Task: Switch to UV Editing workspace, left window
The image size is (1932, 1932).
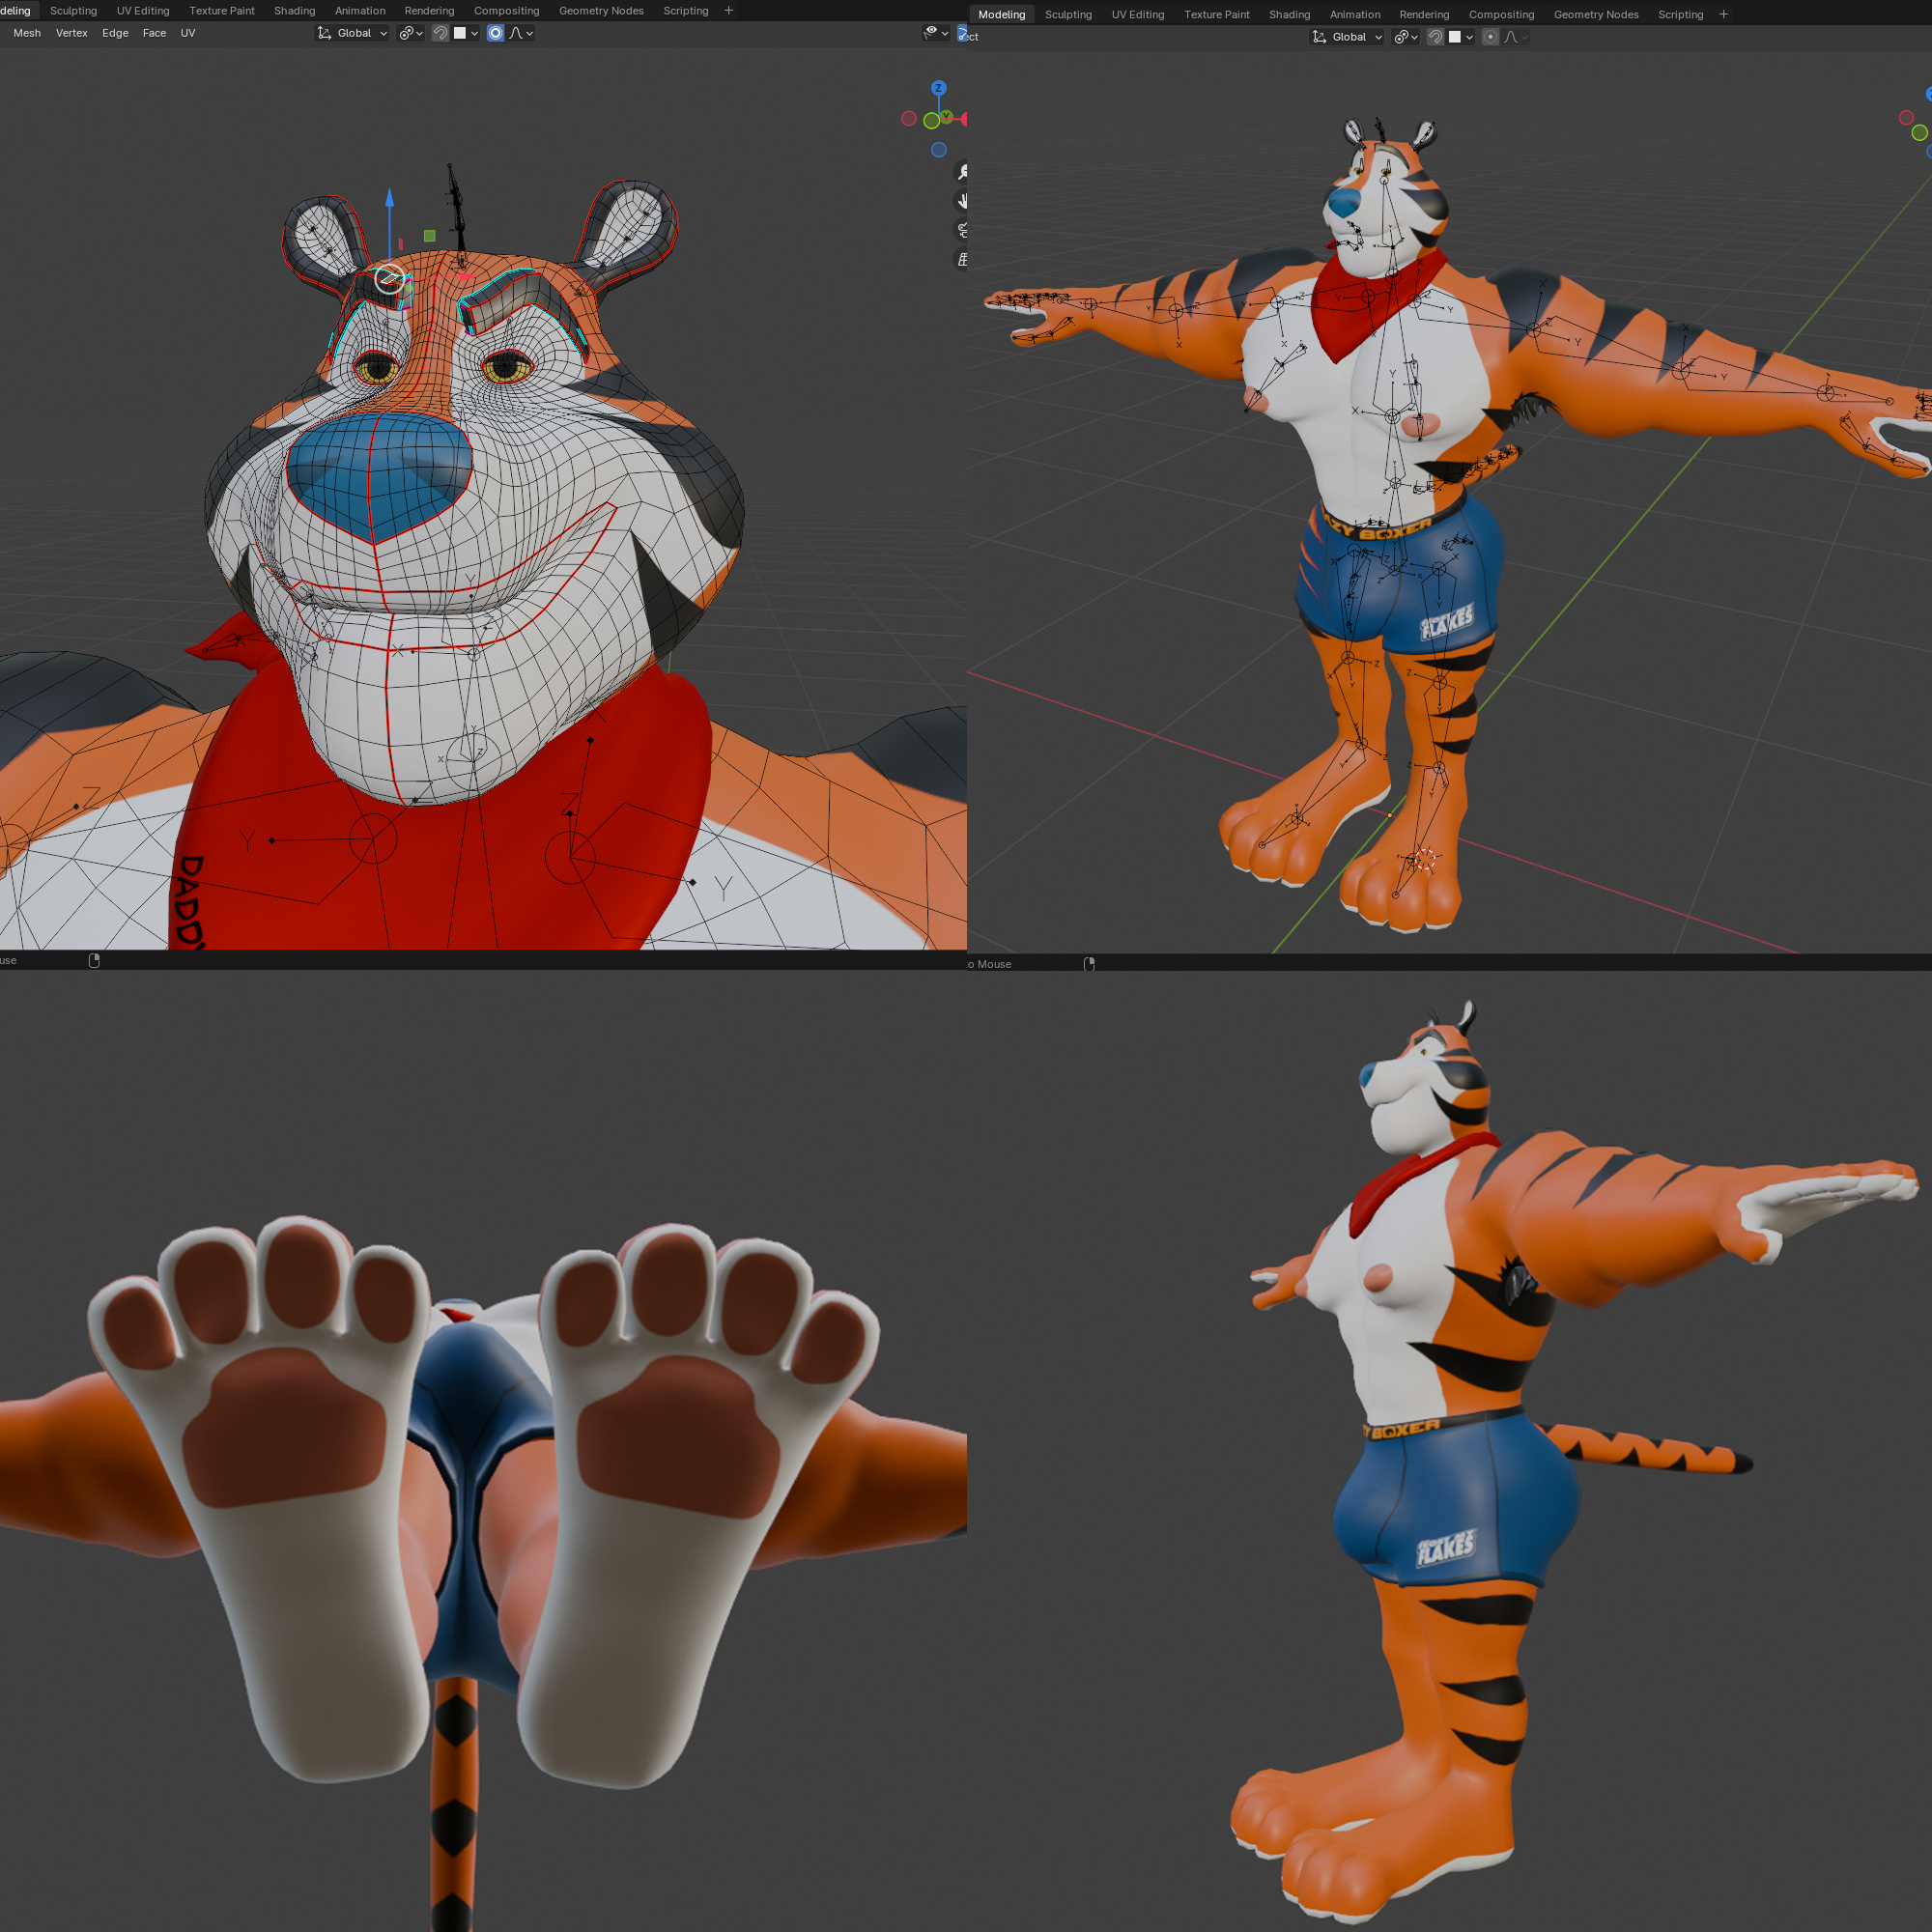Action: click(x=143, y=11)
